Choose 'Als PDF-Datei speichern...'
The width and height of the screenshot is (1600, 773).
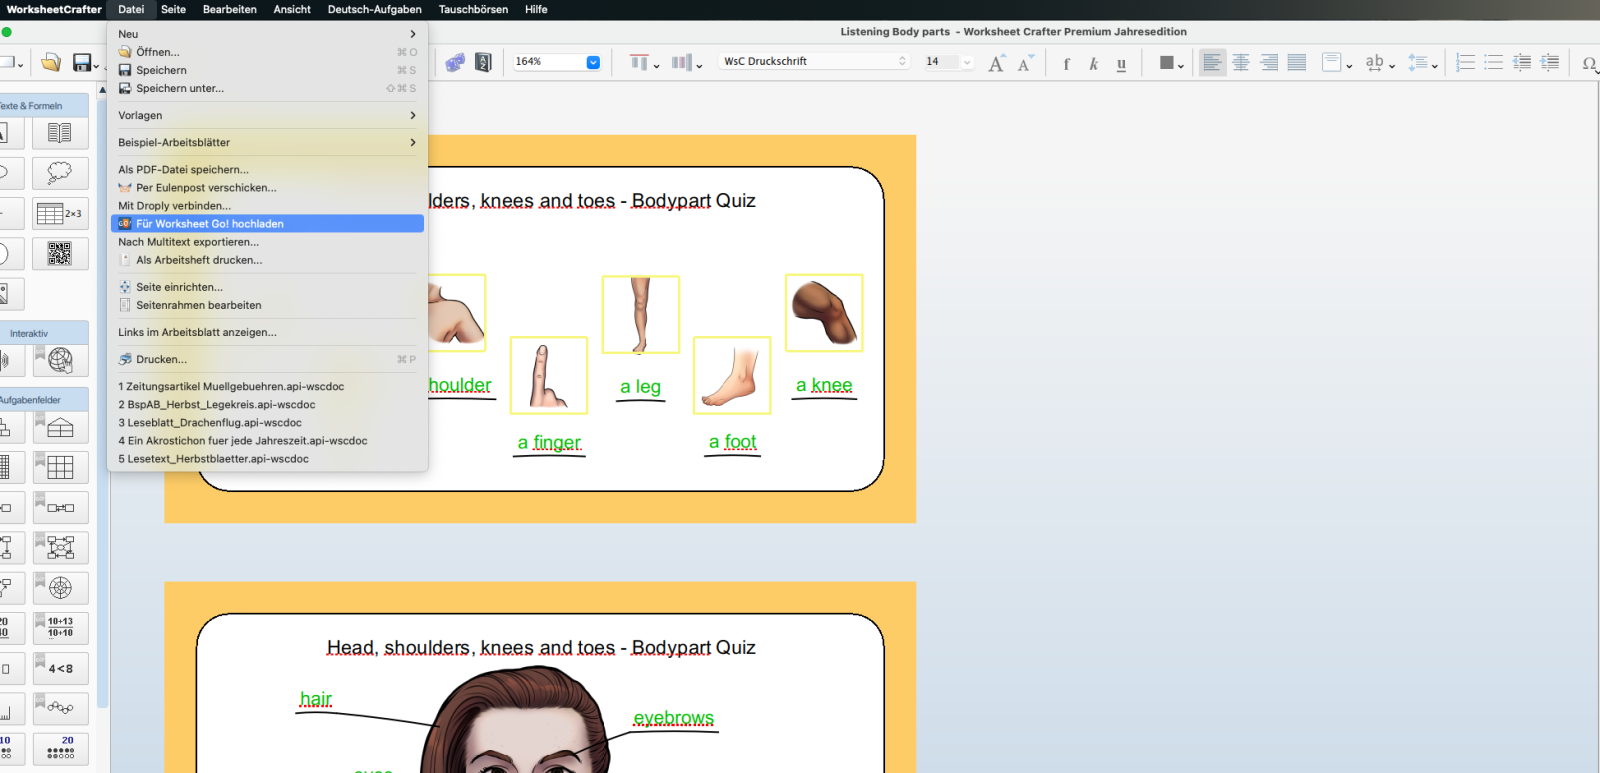coord(184,170)
